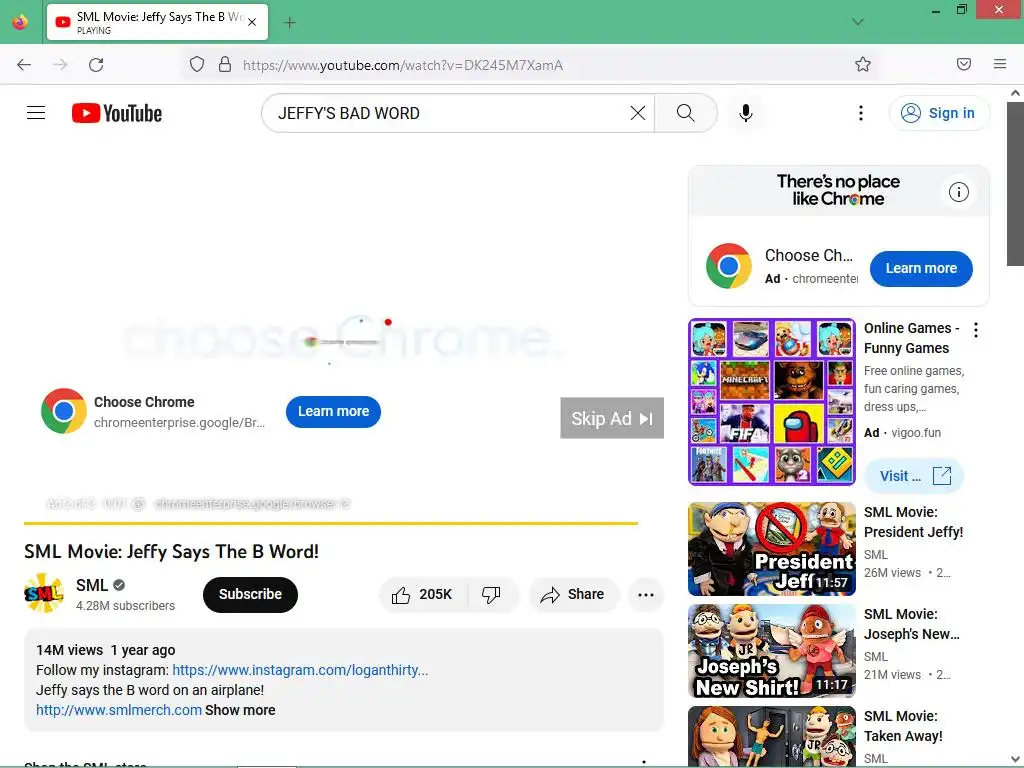Click the scroll-down arrow of the scrollbar

(x=1015, y=760)
